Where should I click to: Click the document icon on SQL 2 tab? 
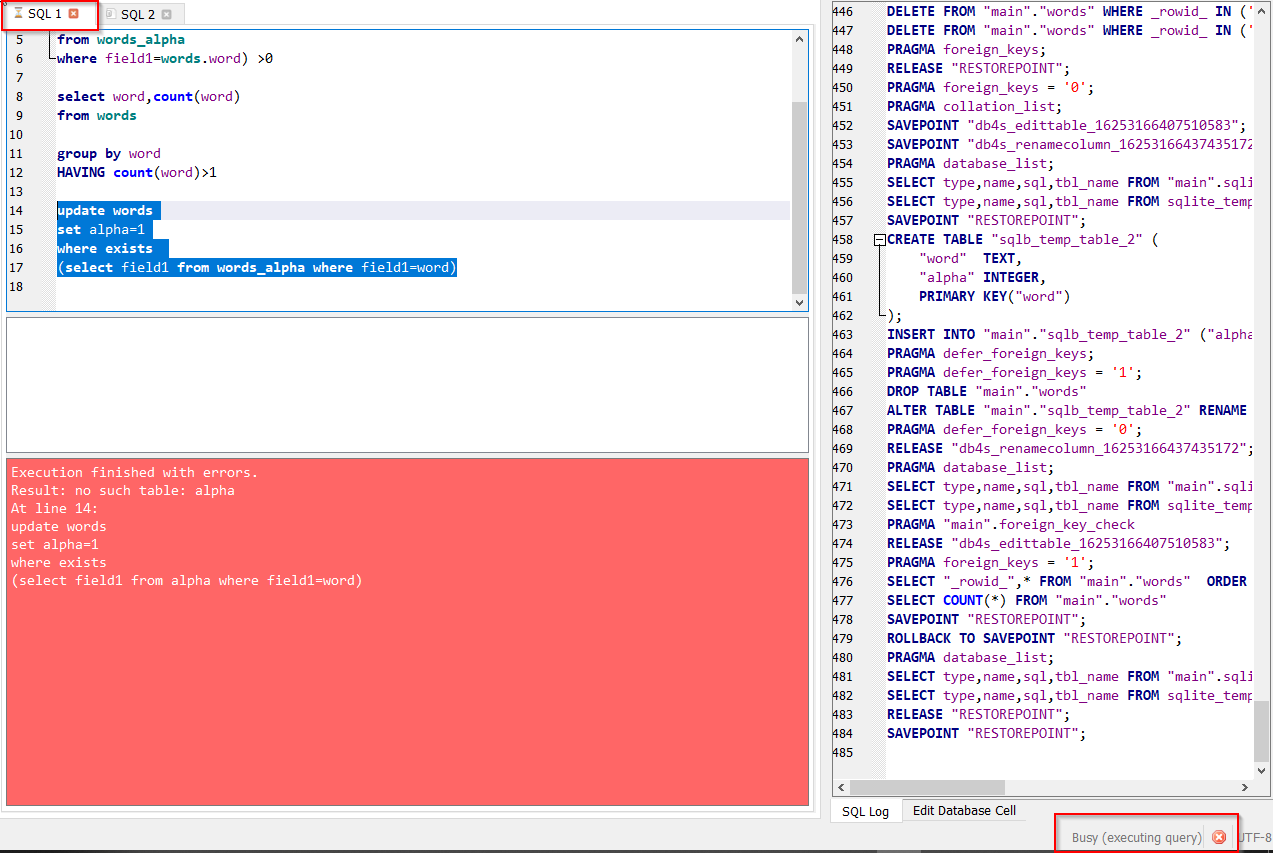(x=110, y=14)
